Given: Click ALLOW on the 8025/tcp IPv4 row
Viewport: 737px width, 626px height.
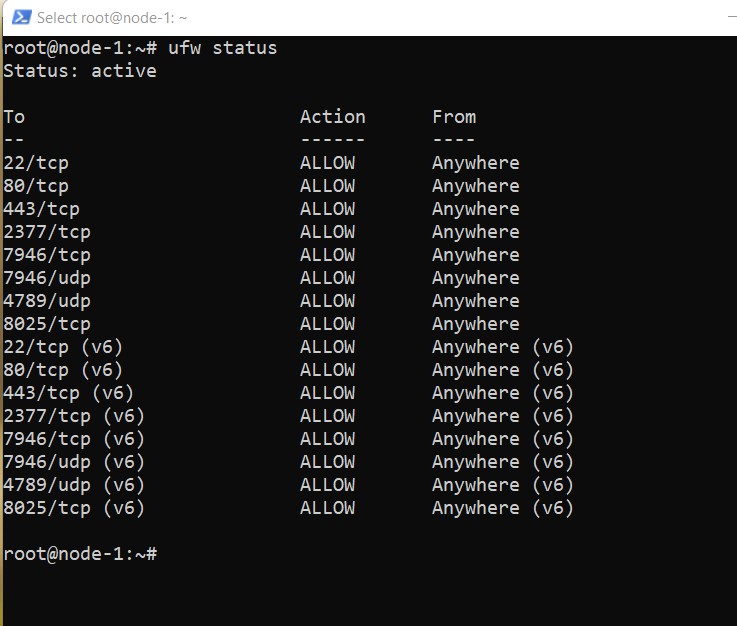Looking at the screenshot, I should coord(328,324).
